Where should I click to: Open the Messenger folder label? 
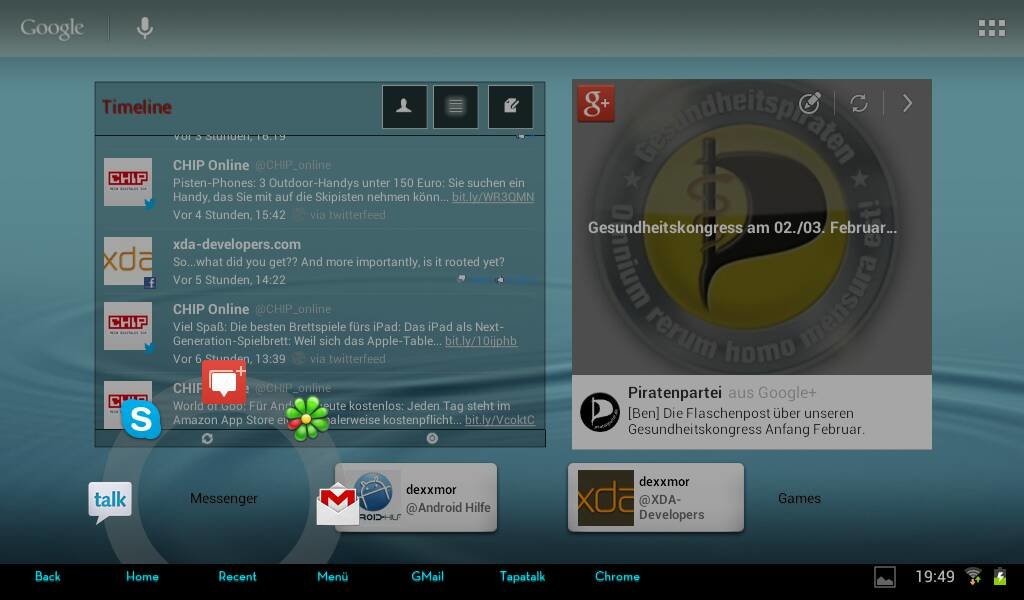click(x=224, y=498)
